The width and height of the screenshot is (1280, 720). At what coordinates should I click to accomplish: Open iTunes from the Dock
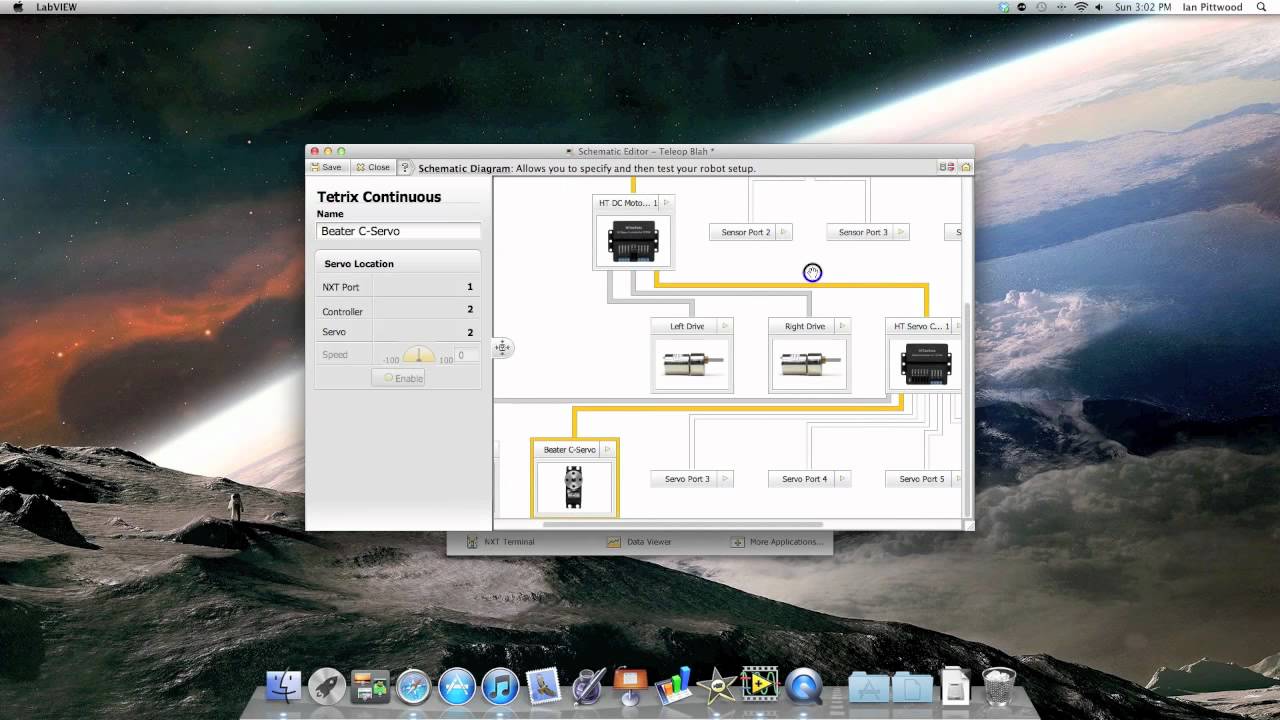pyautogui.click(x=500, y=687)
